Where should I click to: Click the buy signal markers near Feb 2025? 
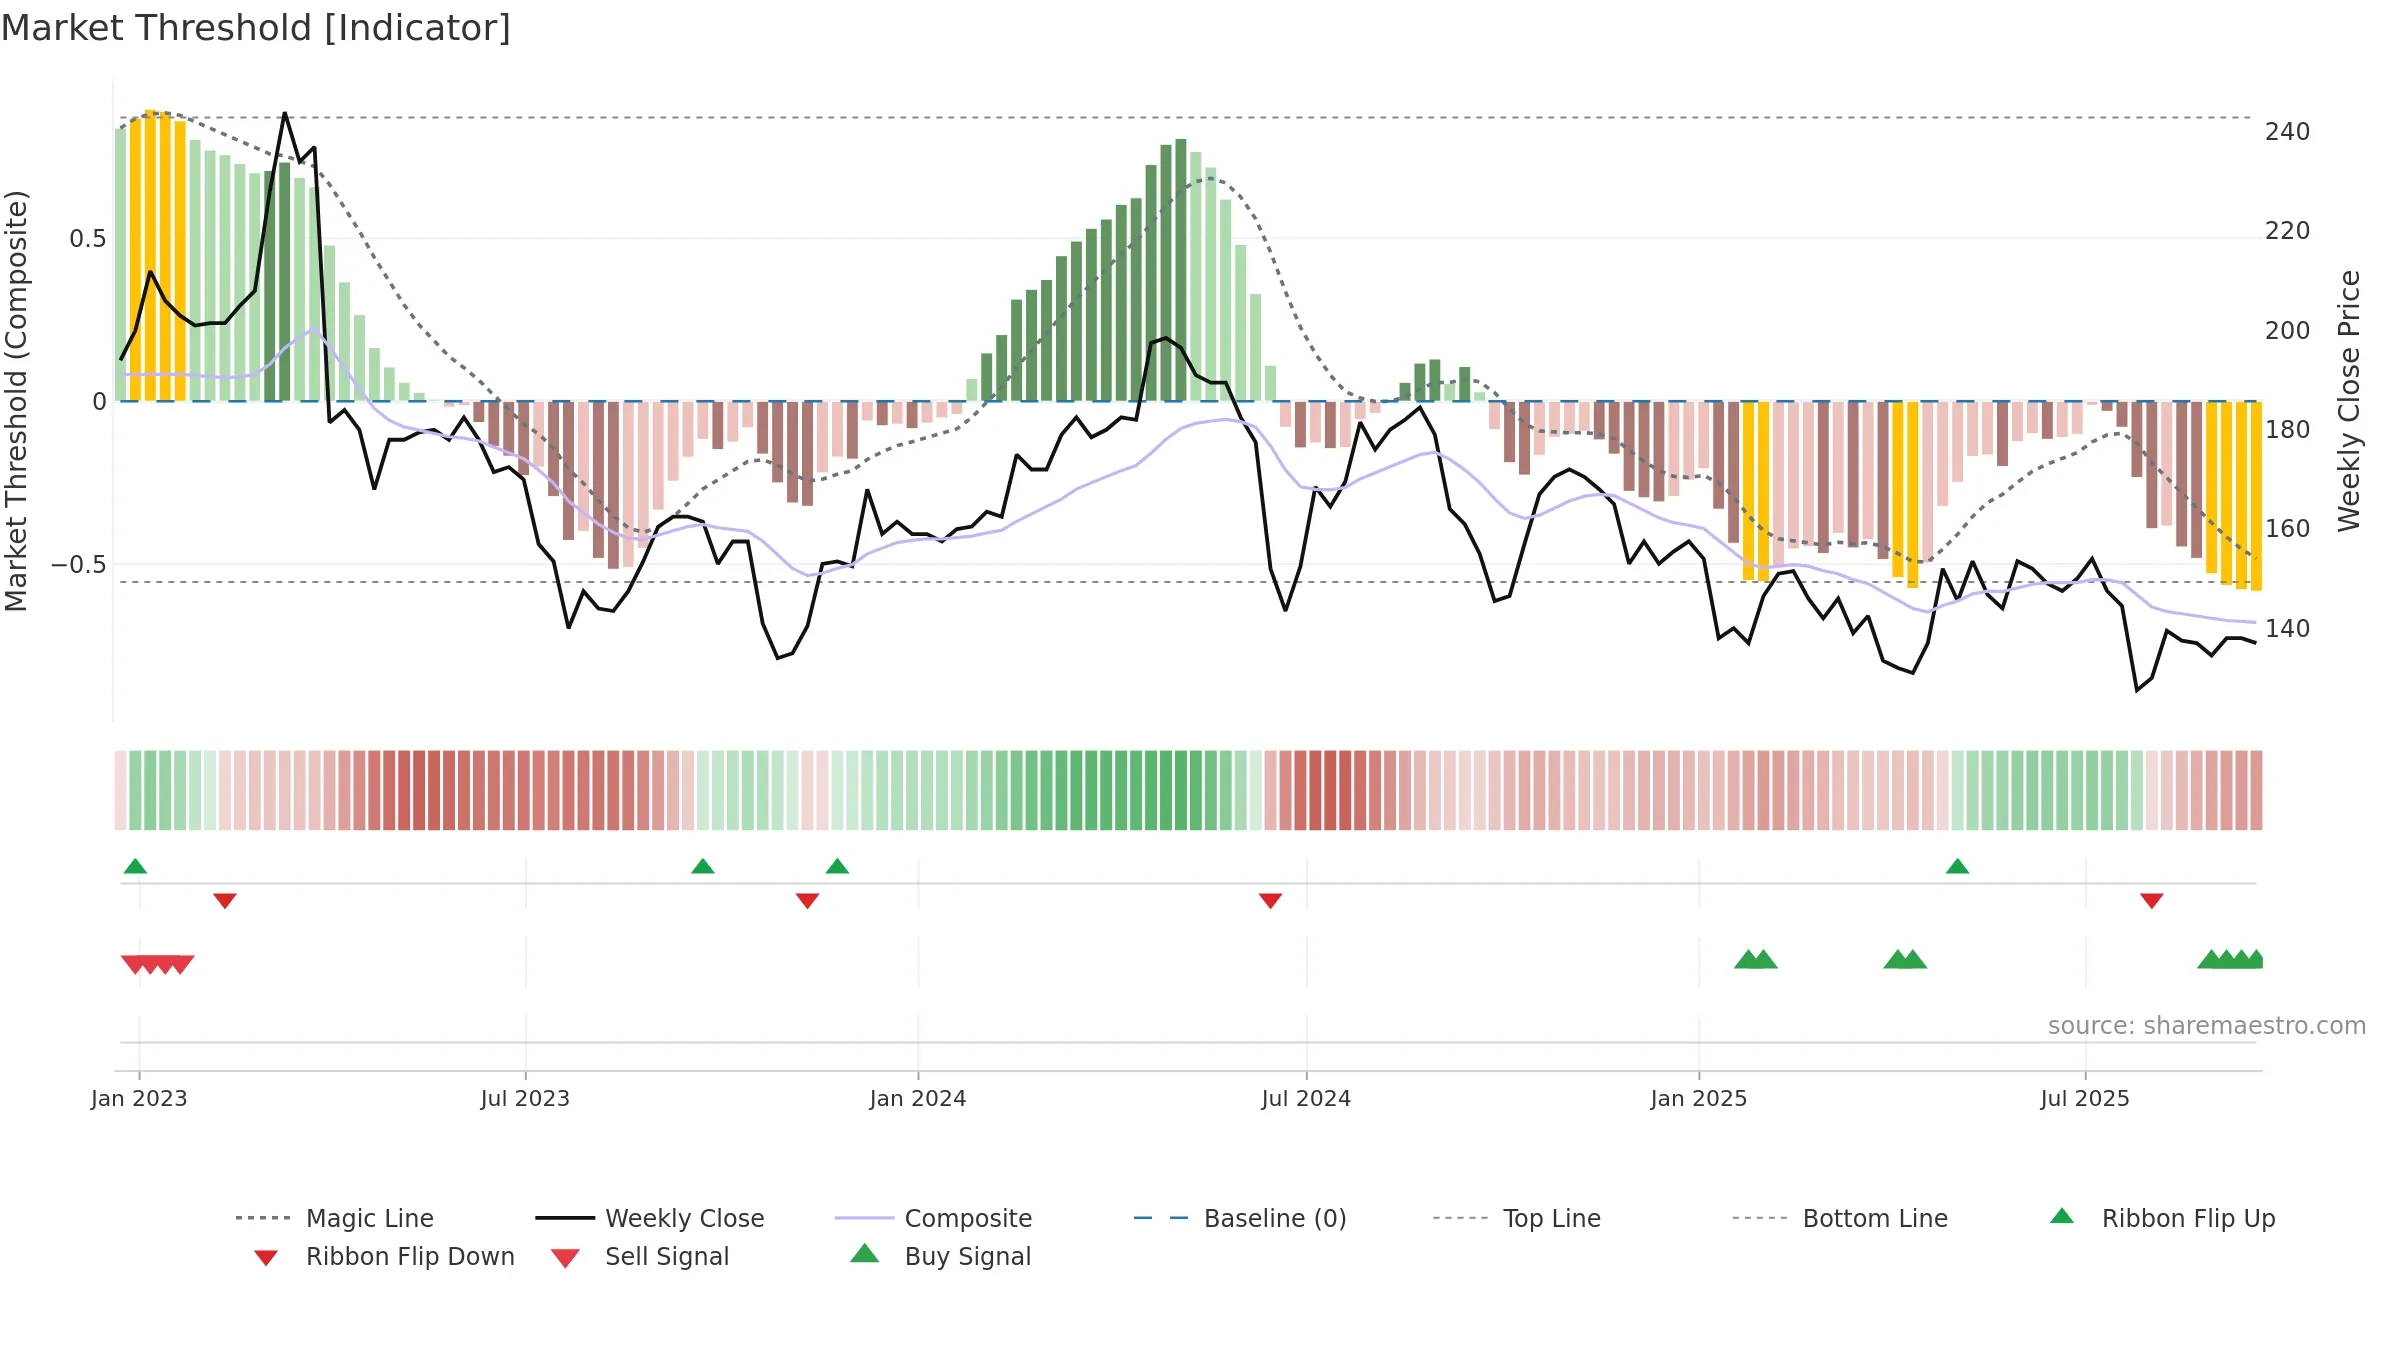pos(1756,959)
